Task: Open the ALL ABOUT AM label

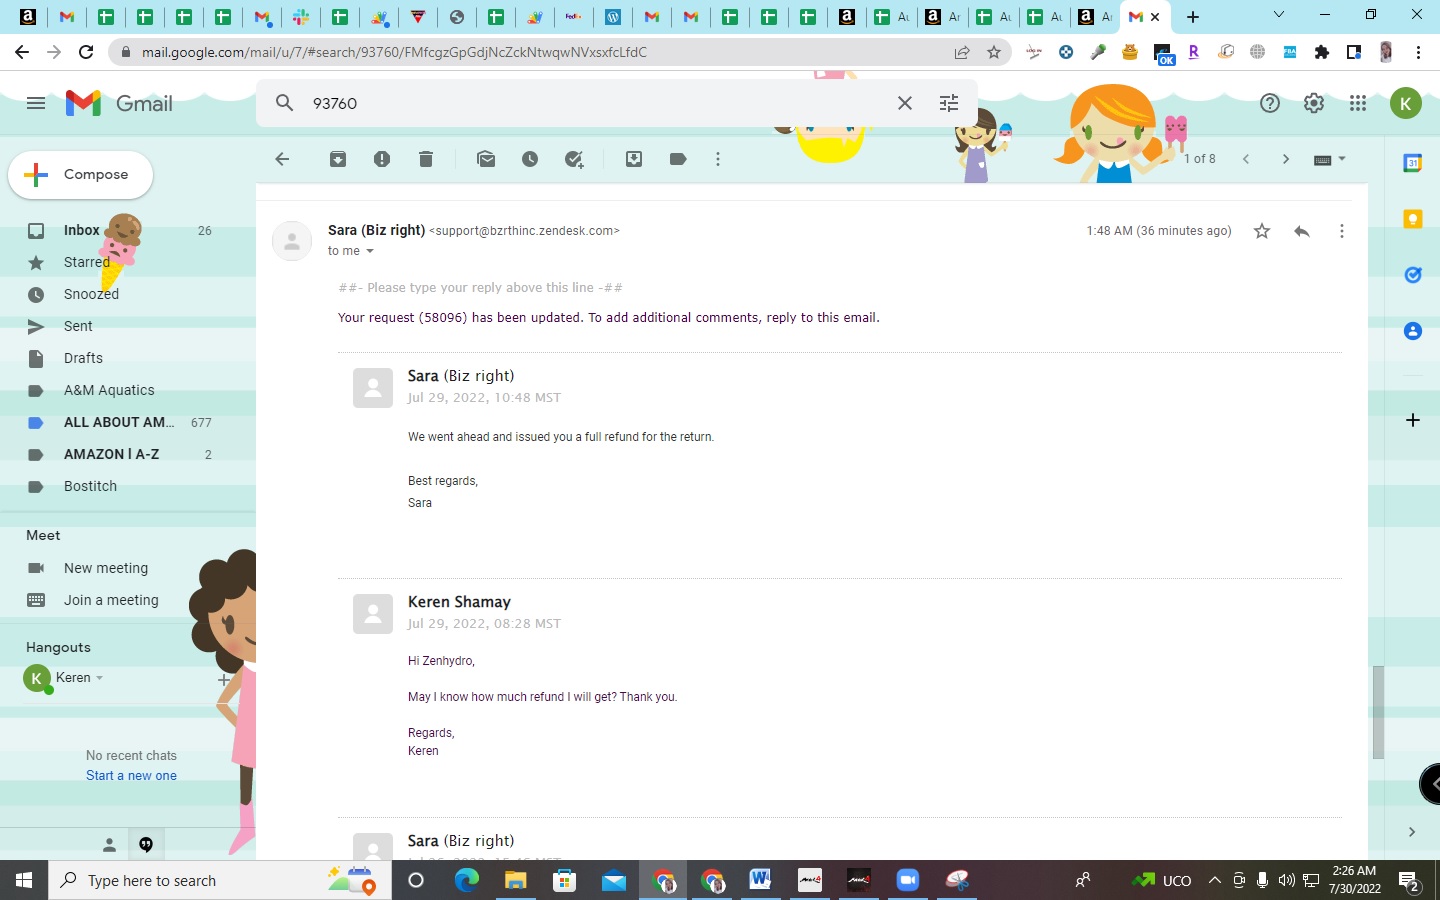Action: pyautogui.click(x=120, y=422)
